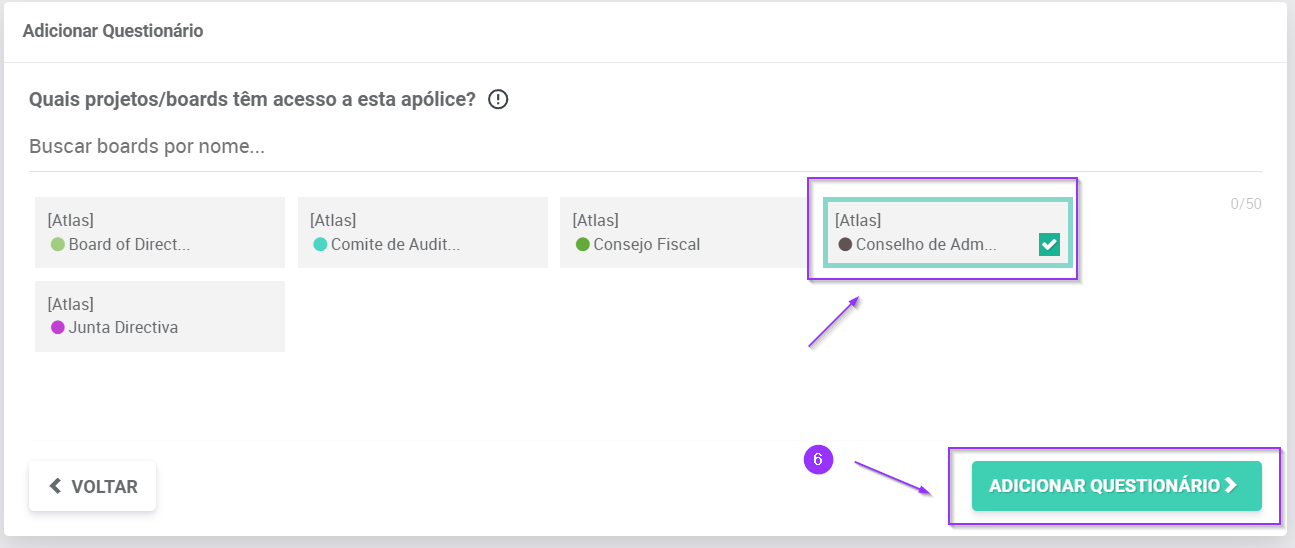This screenshot has height=548, width=1295.
Task: Click the magenta dot by Junta Directiva
Action: (57, 327)
